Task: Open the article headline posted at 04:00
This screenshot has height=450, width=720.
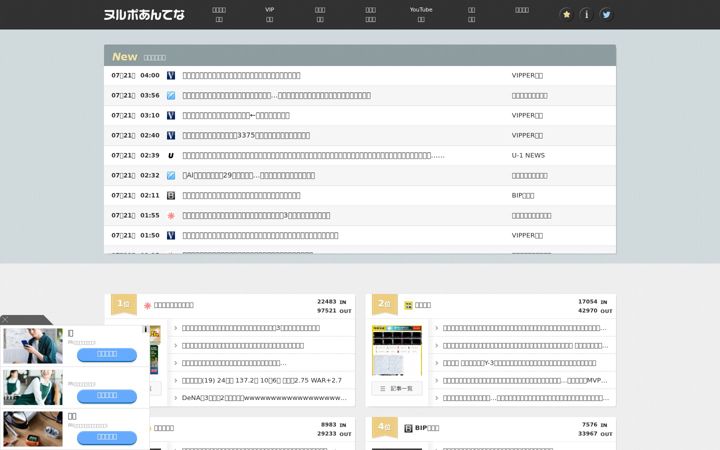Action: pos(242,75)
